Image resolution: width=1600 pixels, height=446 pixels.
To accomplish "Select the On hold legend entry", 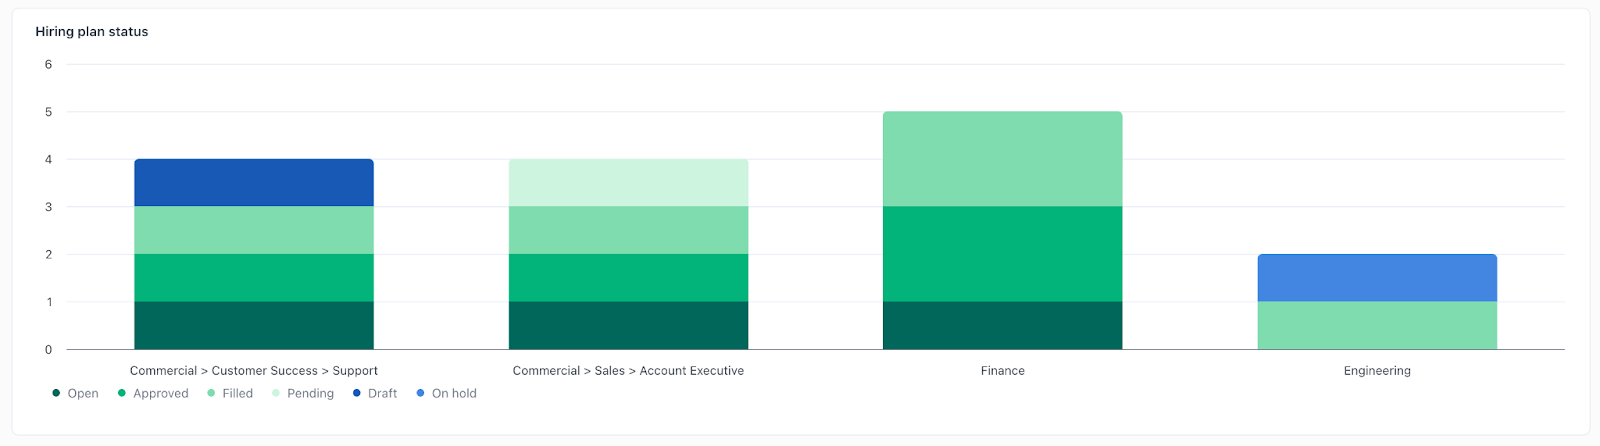I will (x=446, y=393).
